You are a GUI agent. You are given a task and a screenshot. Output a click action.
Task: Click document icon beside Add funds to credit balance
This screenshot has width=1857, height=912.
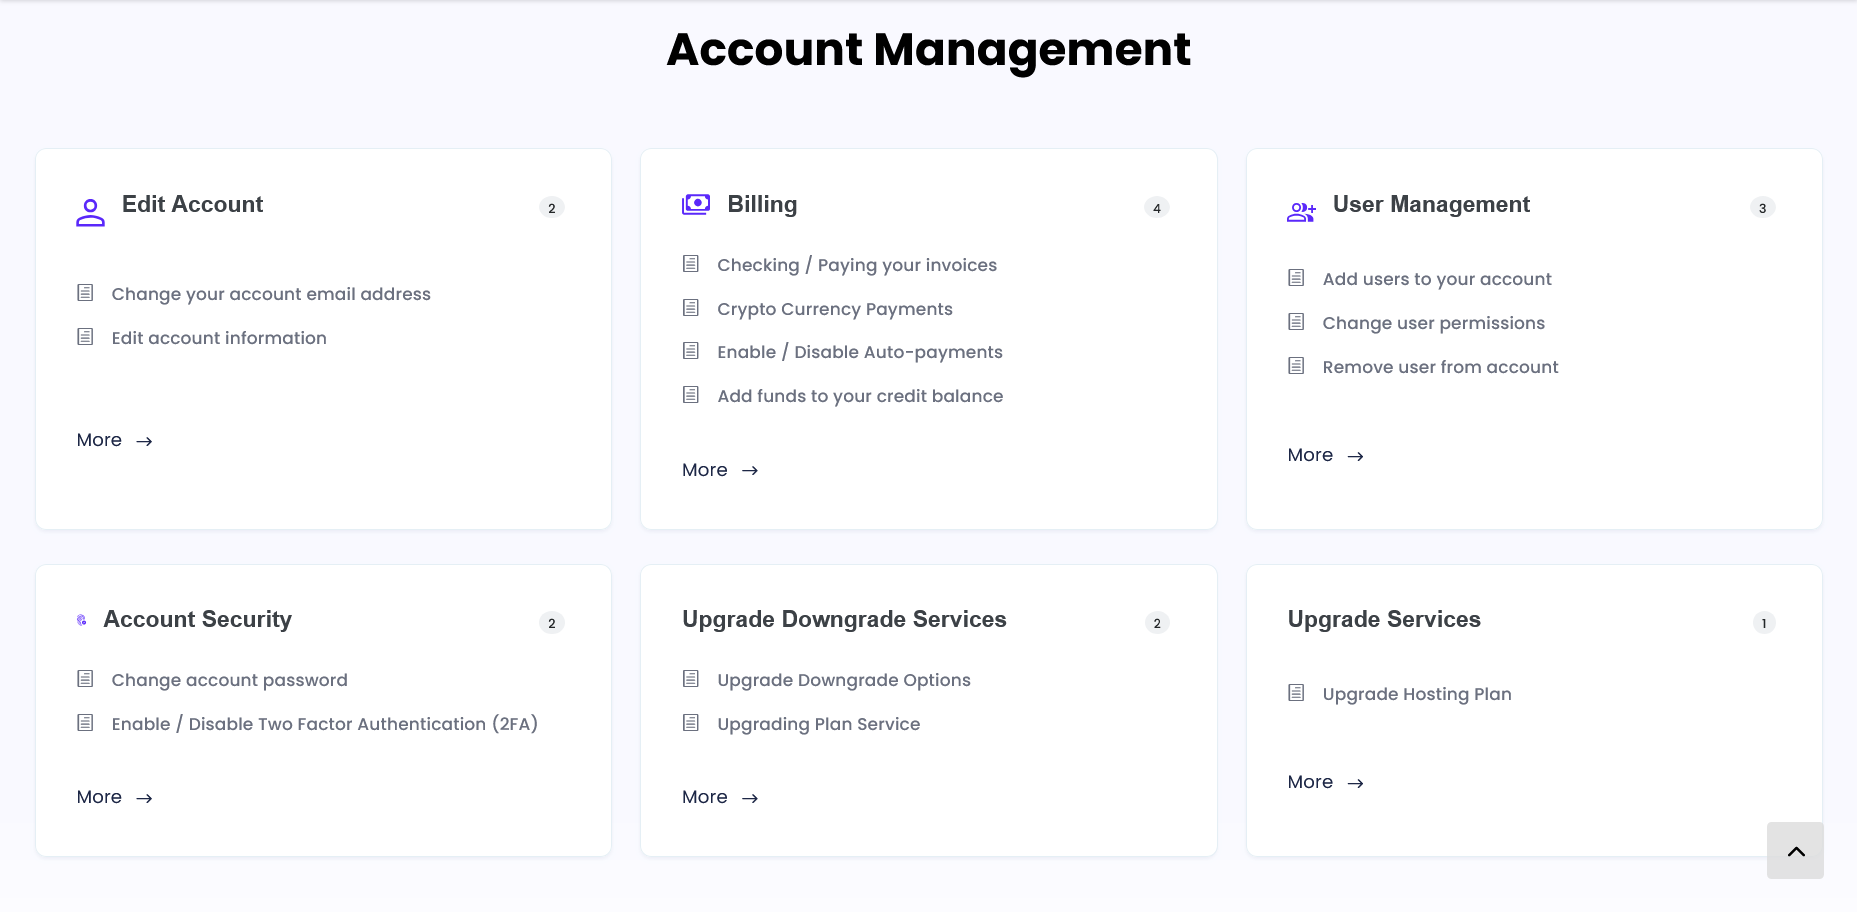coord(691,395)
